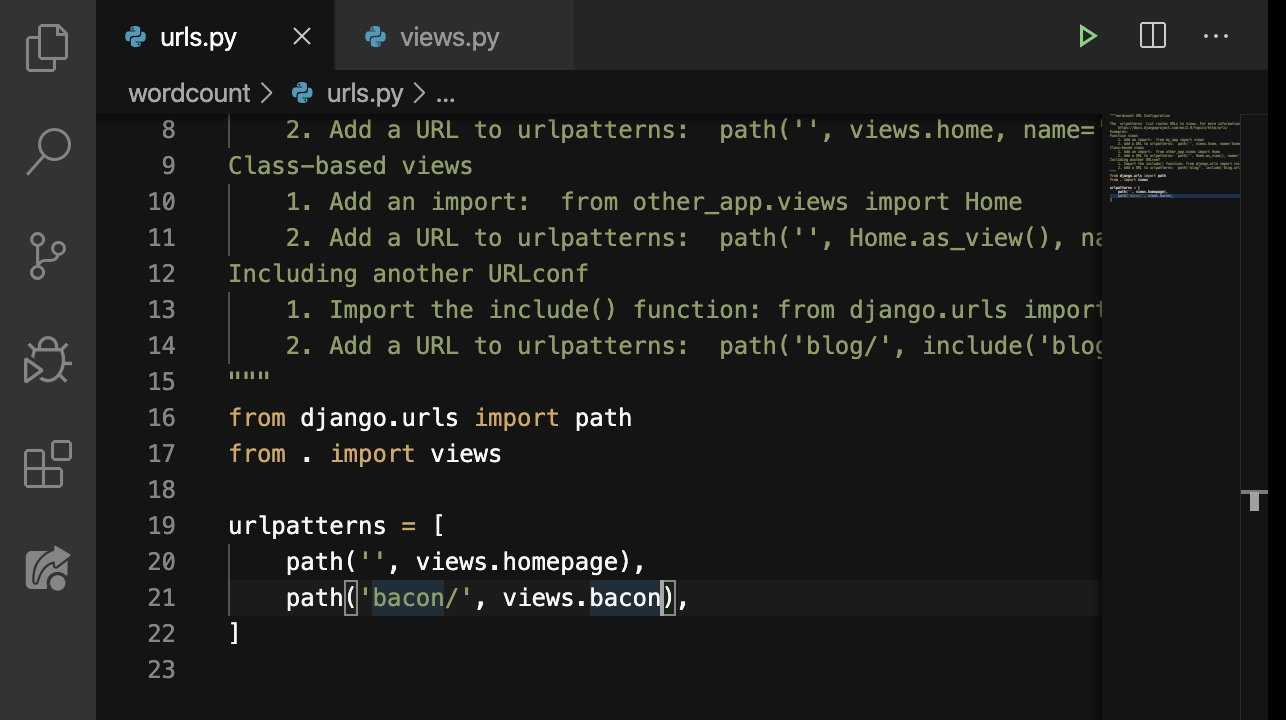This screenshot has width=1286, height=720.
Task: Open the Extensions view
Action: (x=48, y=465)
